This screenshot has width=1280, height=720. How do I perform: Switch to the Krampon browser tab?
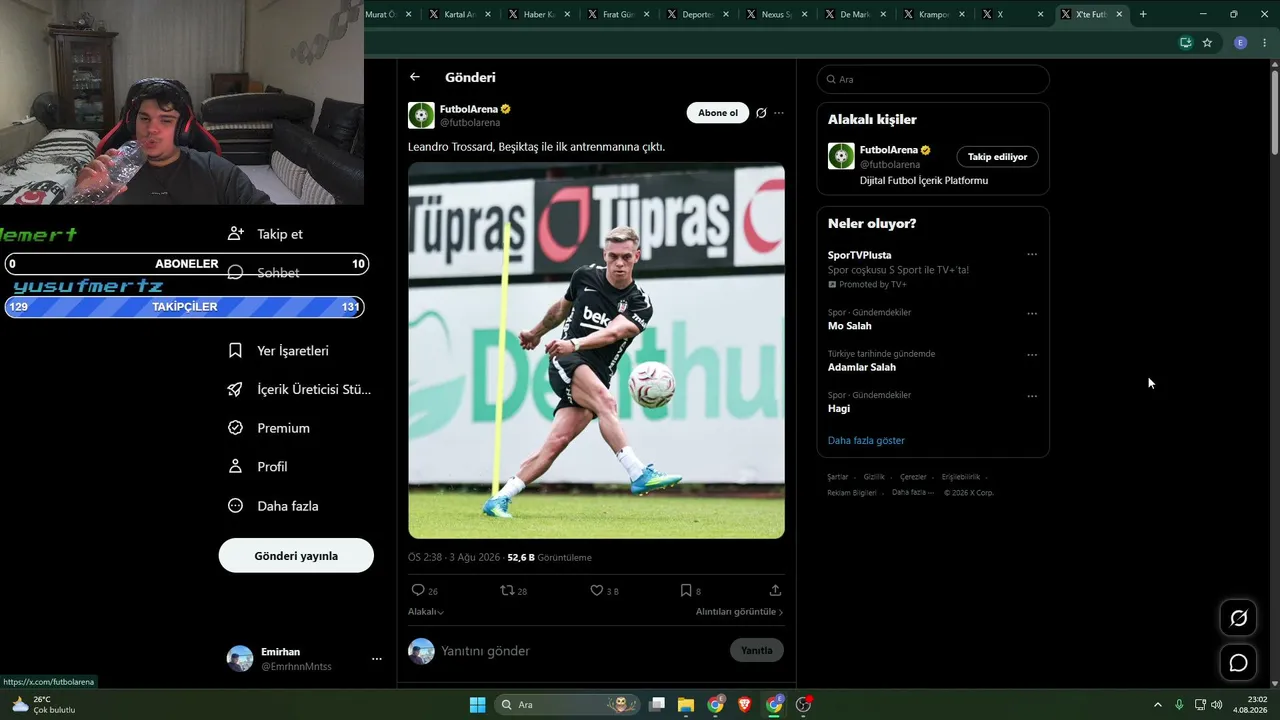point(934,15)
